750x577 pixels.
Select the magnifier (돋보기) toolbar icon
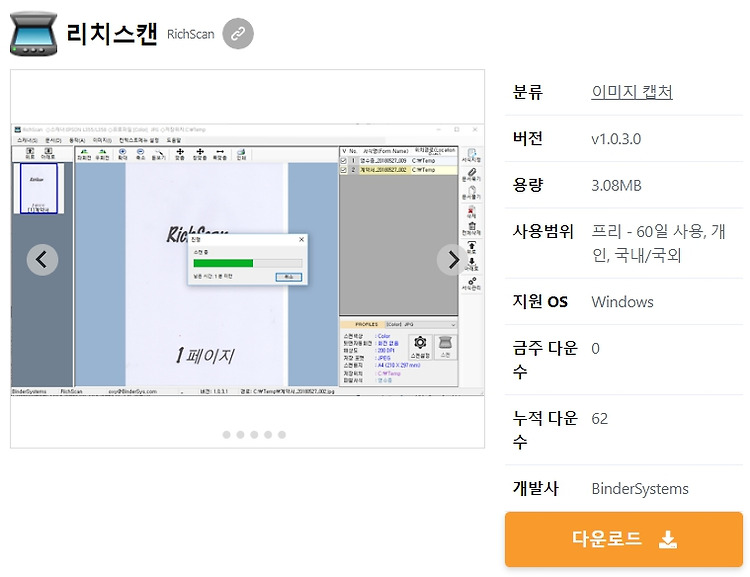coord(158,154)
